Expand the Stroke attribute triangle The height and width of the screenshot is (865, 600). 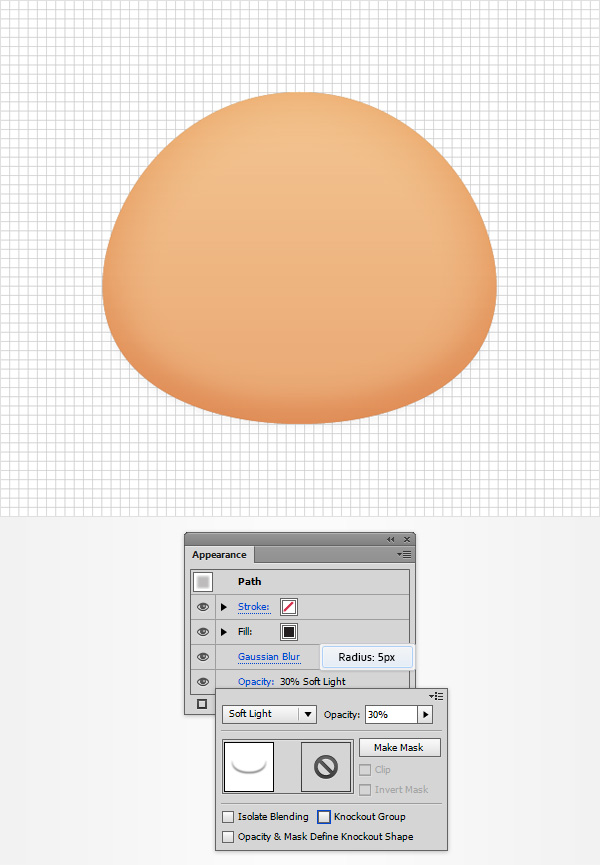pos(224,607)
